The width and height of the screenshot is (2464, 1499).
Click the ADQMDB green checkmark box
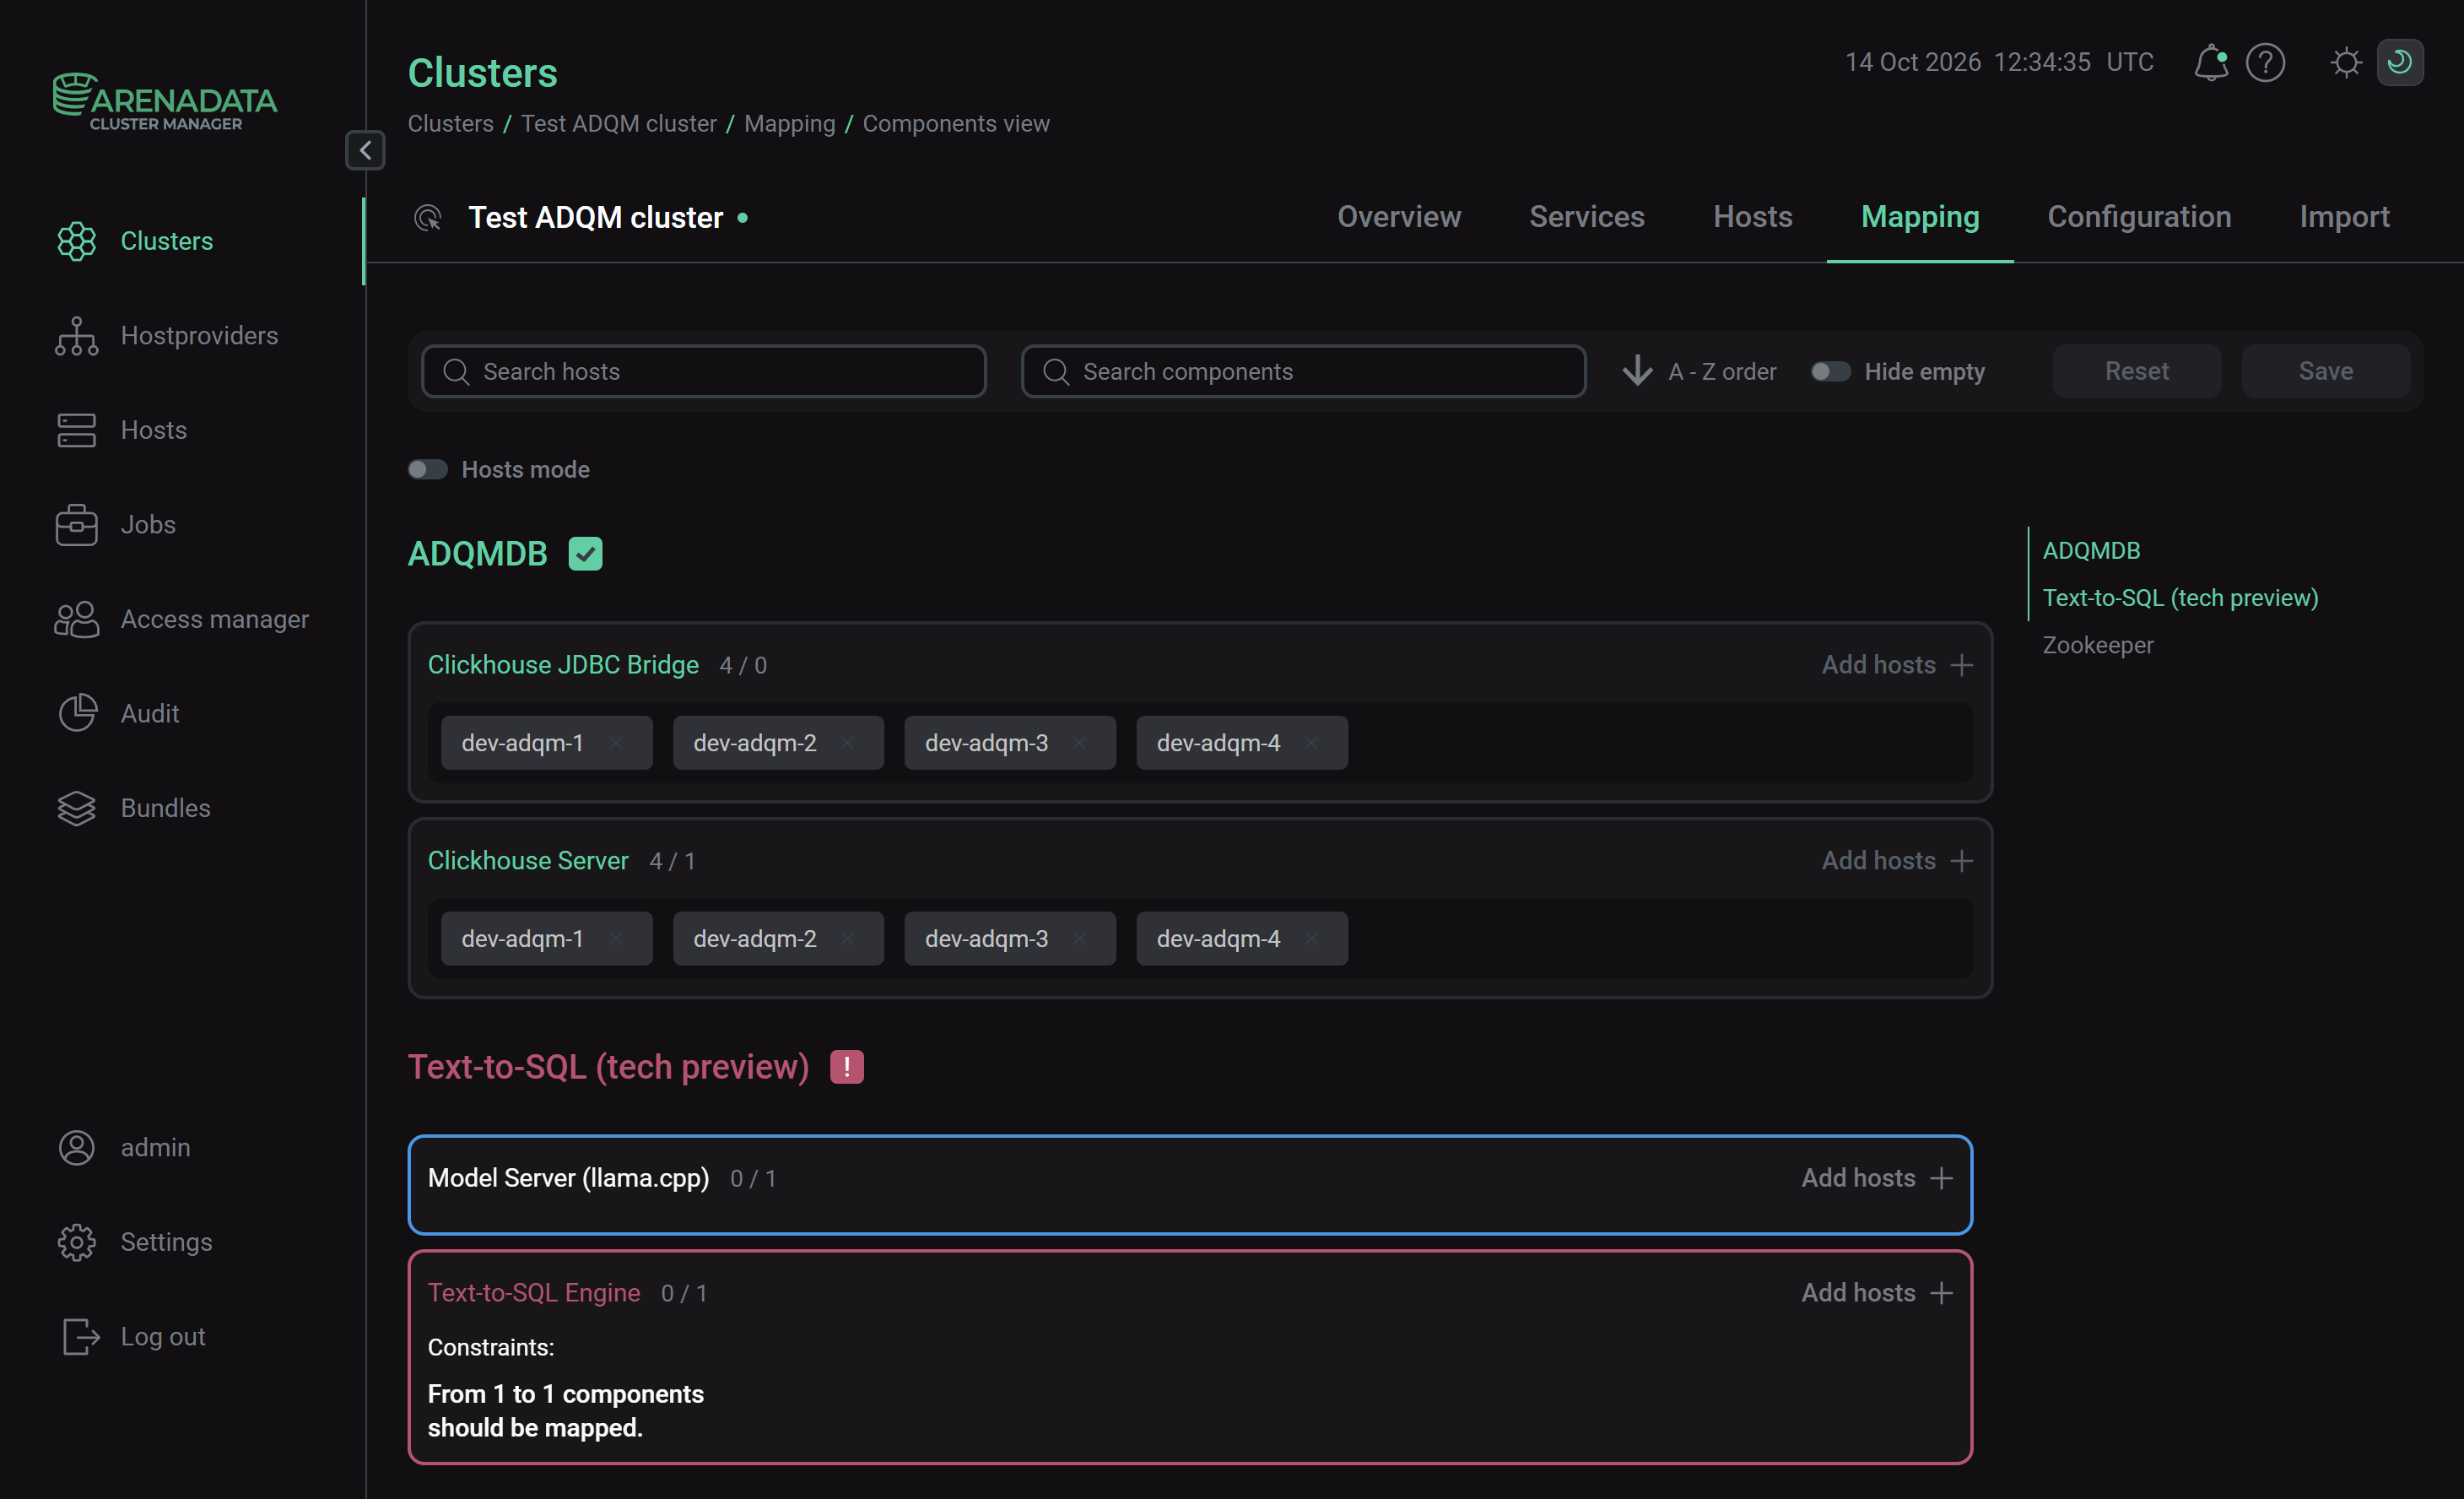click(585, 554)
